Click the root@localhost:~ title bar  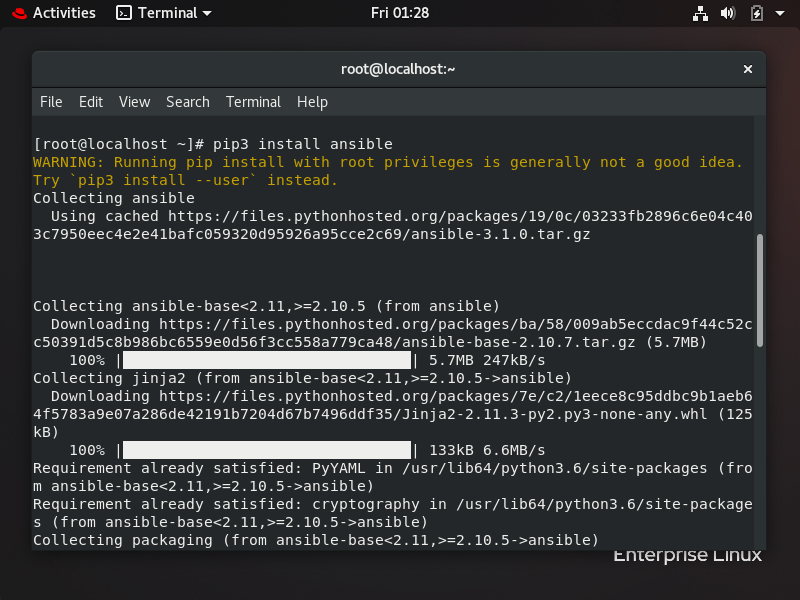coord(398,69)
